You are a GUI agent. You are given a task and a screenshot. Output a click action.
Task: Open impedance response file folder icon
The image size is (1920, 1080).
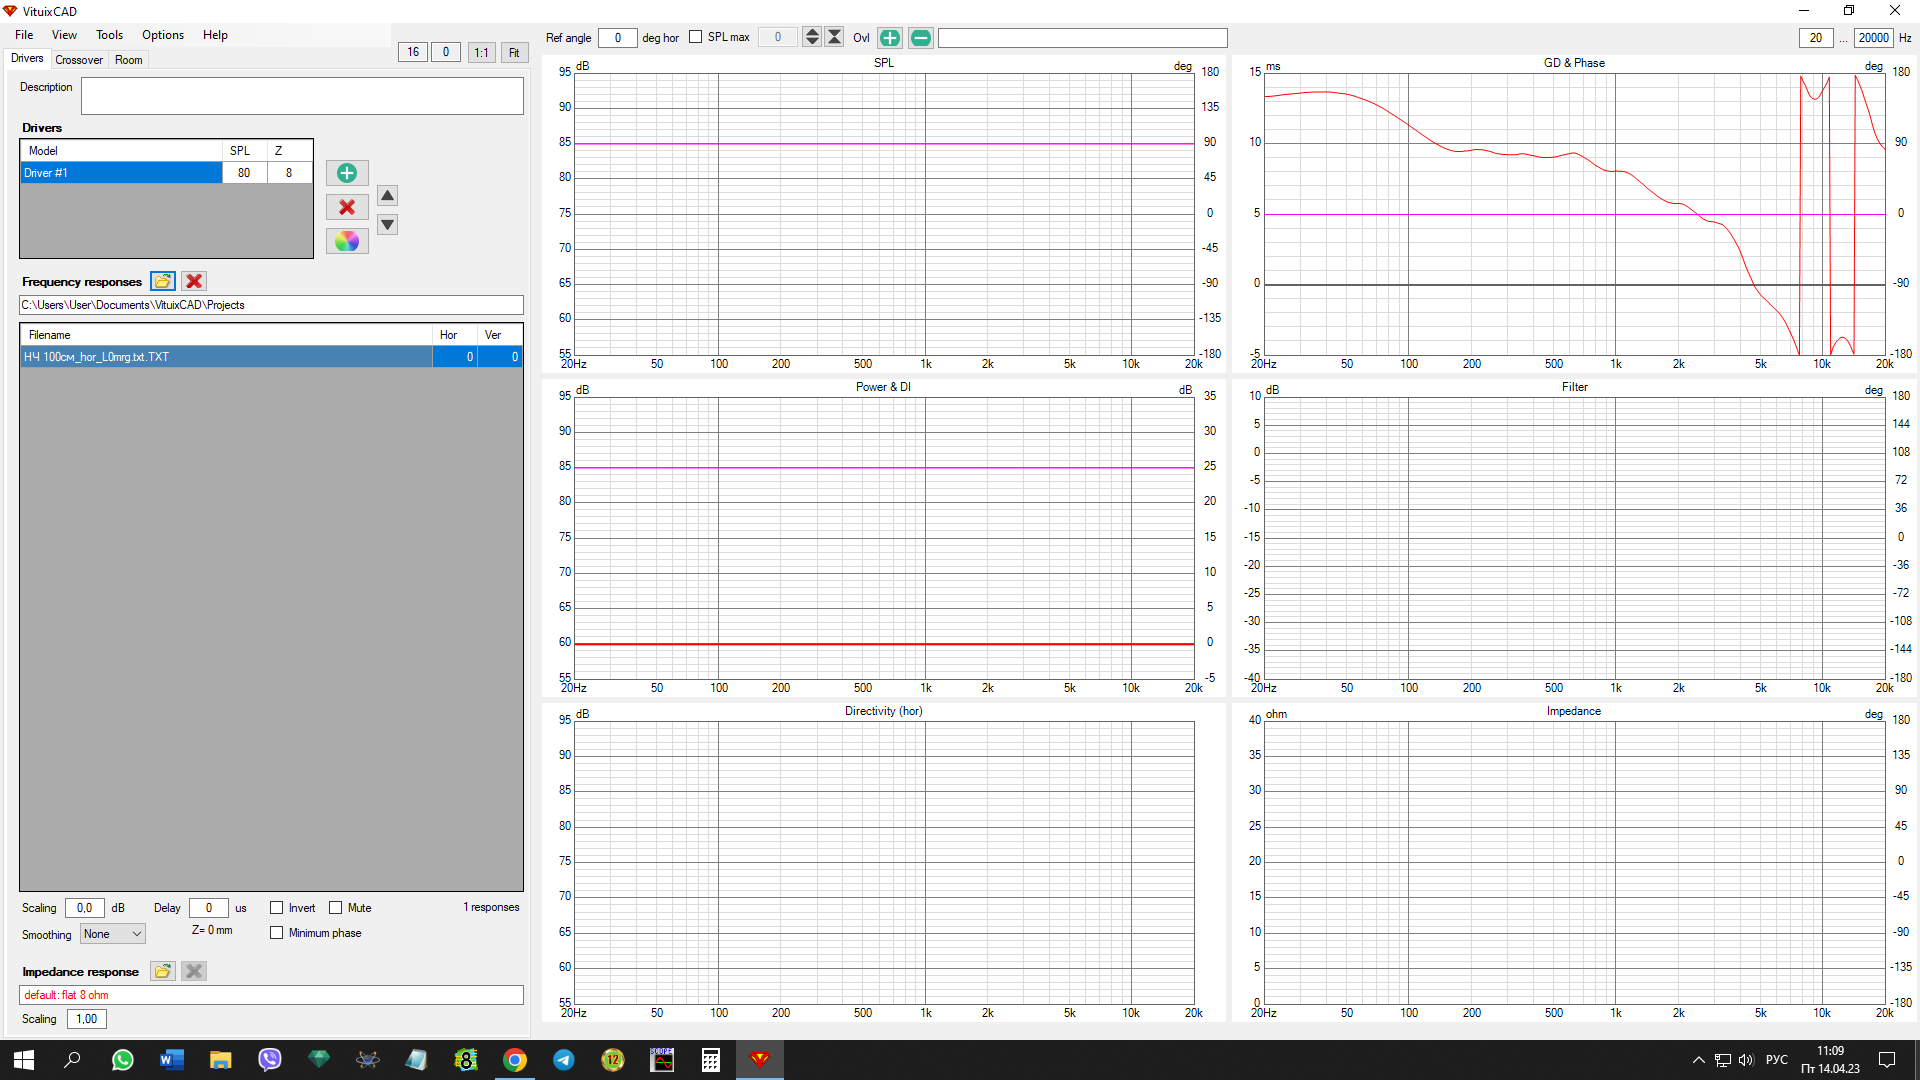pos(163,971)
